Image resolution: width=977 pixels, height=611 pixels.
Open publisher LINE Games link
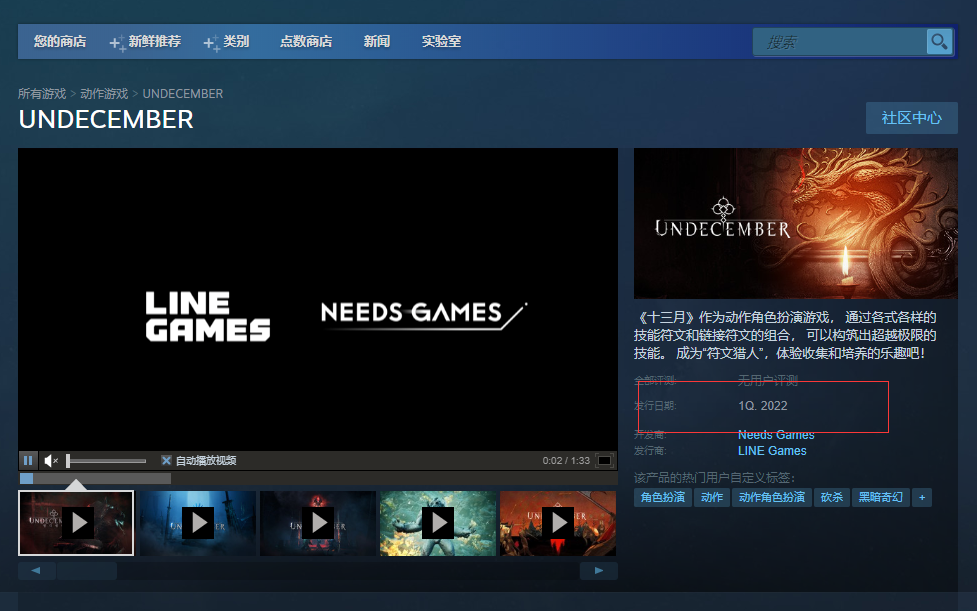coord(772,450)
